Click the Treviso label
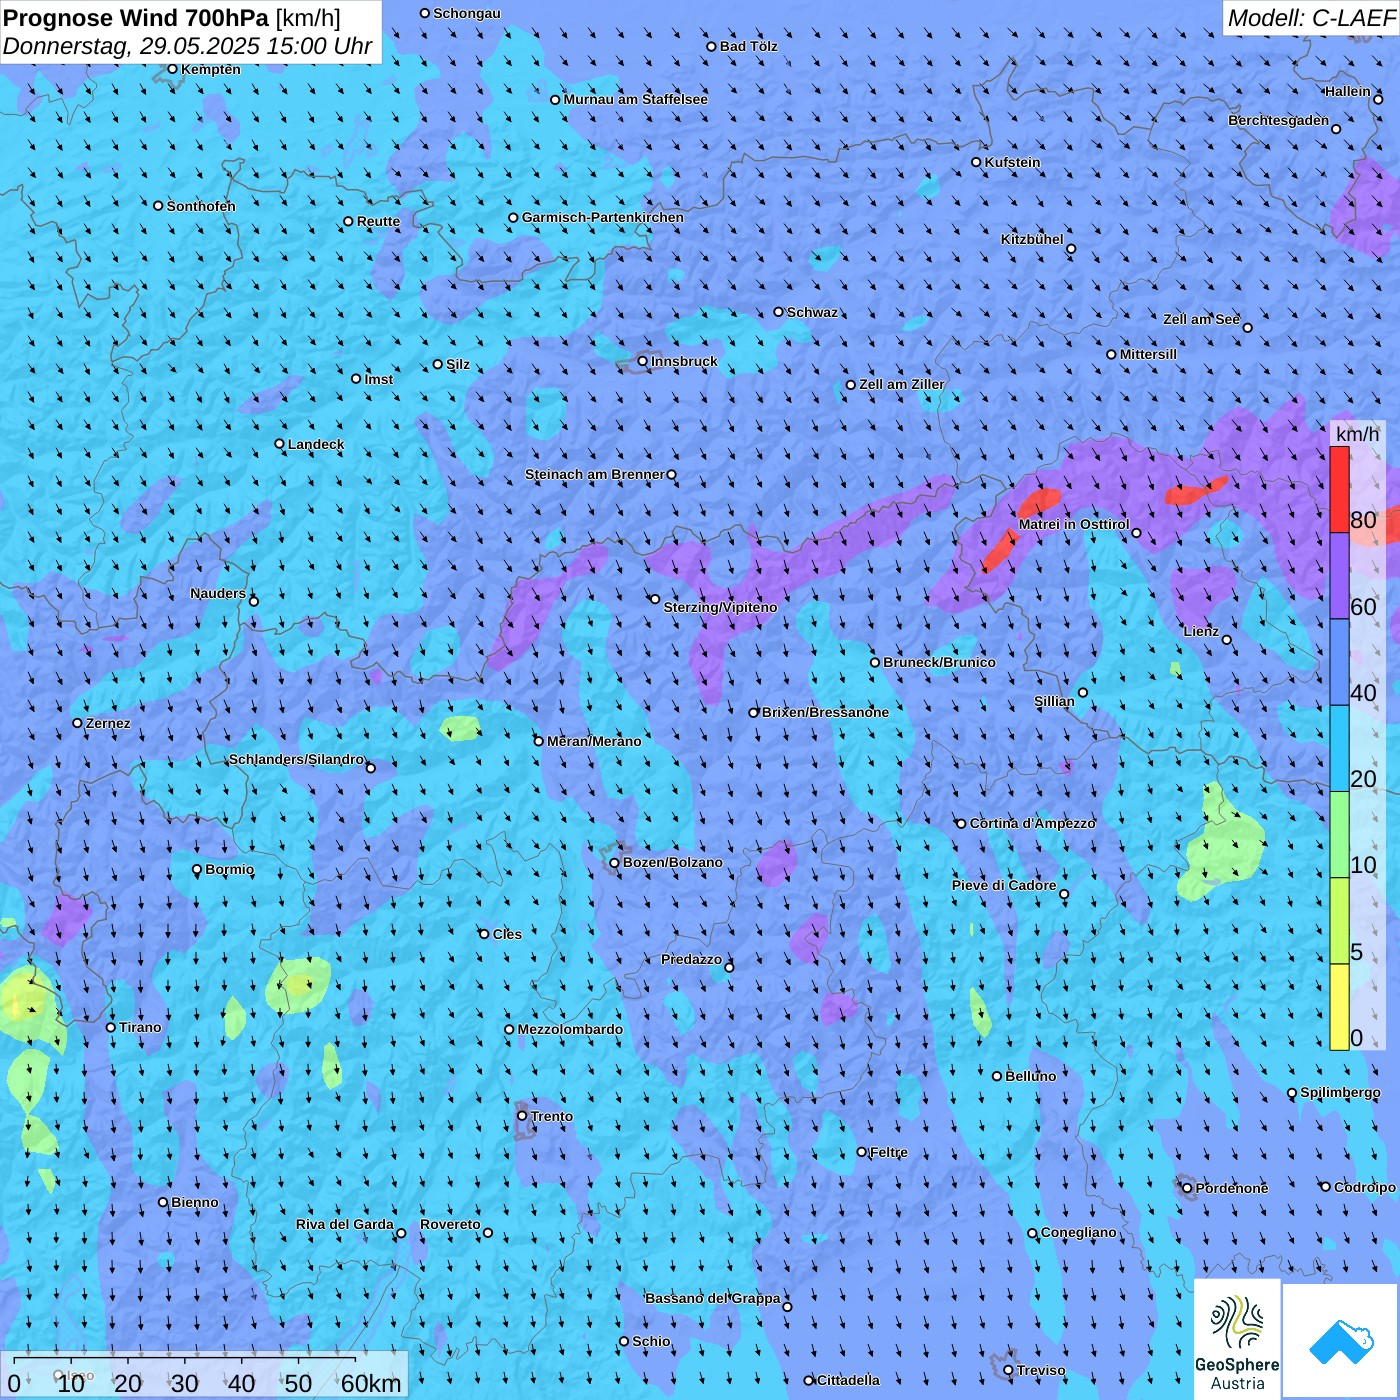The image size is (1400, 1400). pyautogui.click(x=1041, y=1370)
